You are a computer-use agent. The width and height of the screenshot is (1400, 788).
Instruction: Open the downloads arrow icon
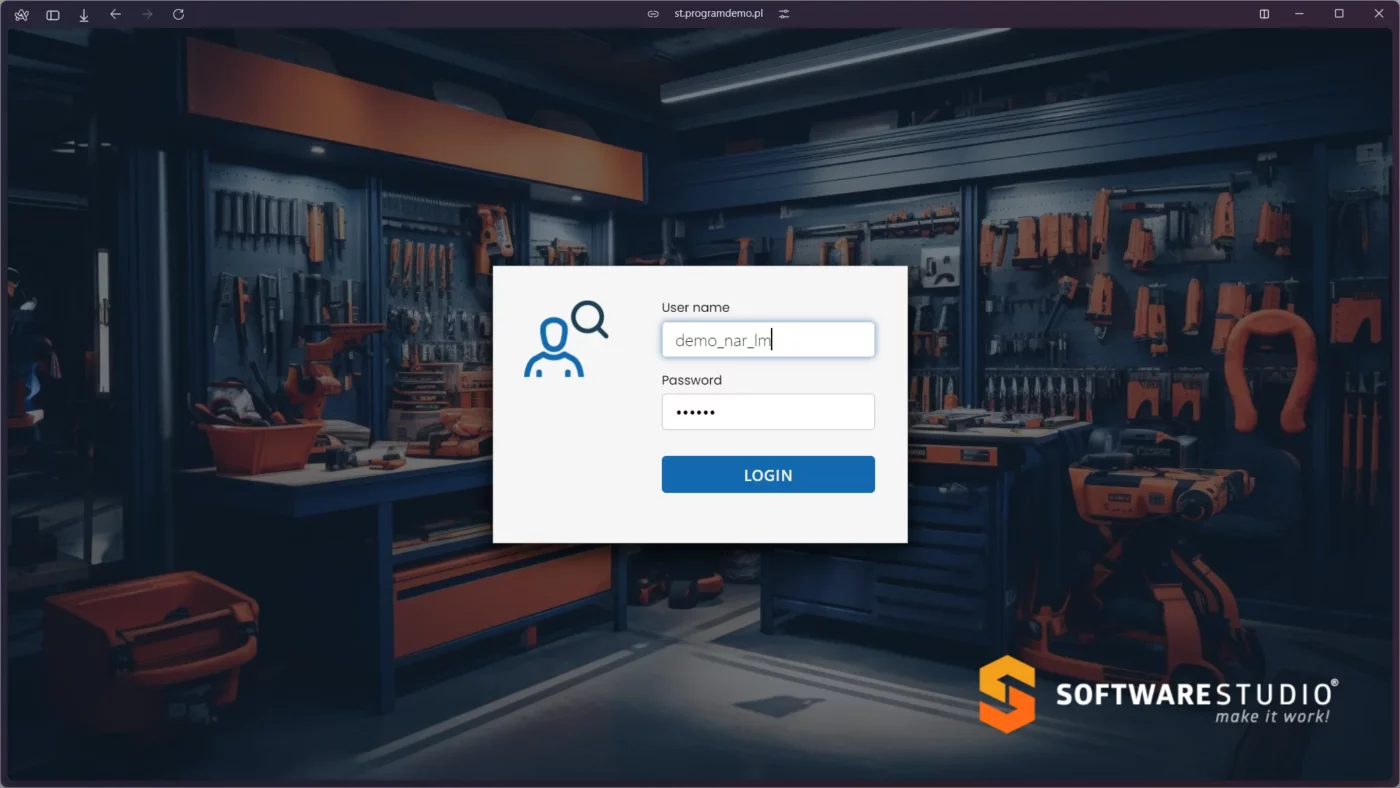click(x=84, y=14)
